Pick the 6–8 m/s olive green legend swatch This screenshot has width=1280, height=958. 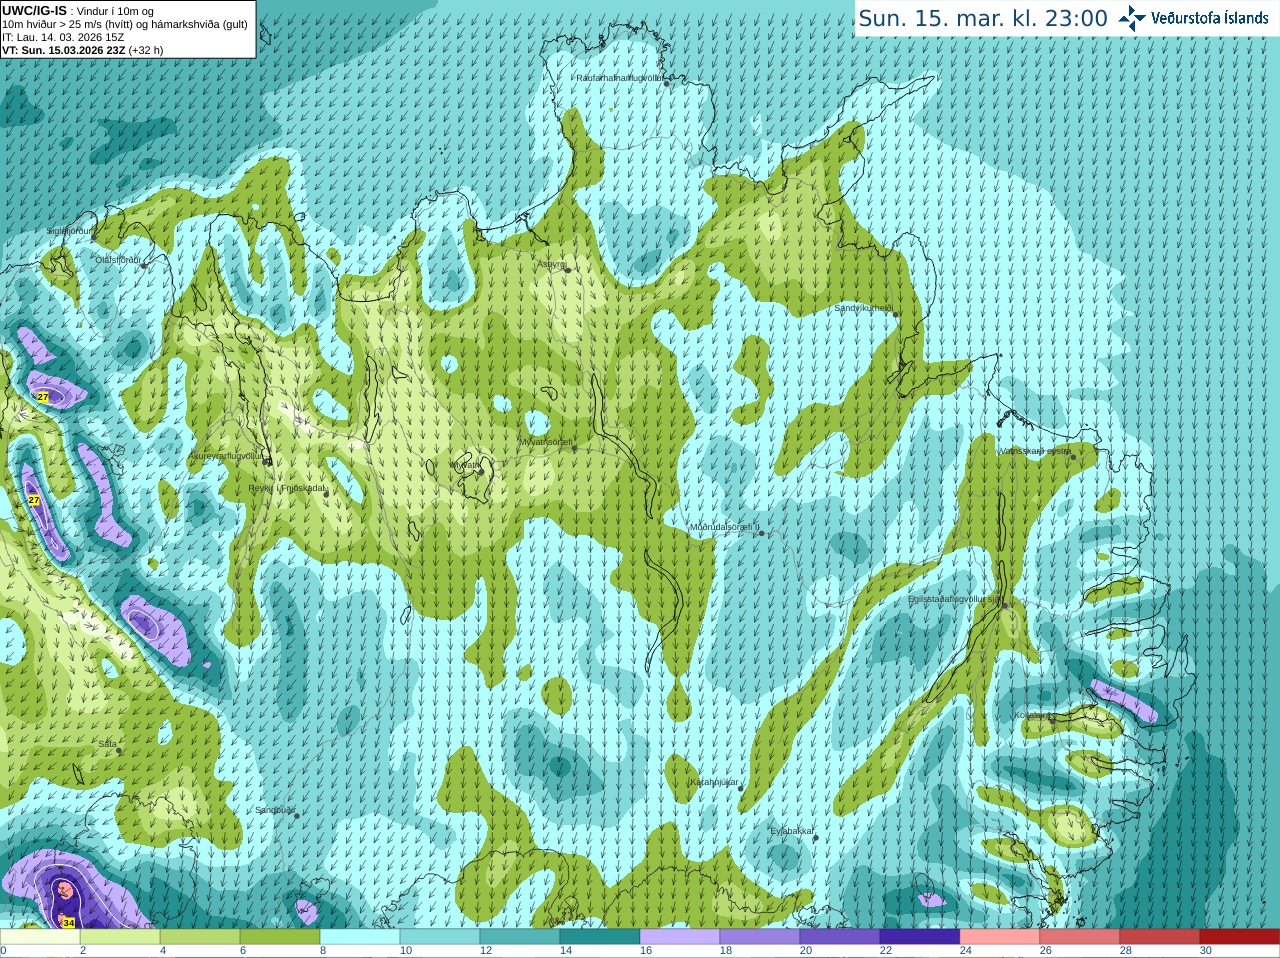click(x=280, y=937)
